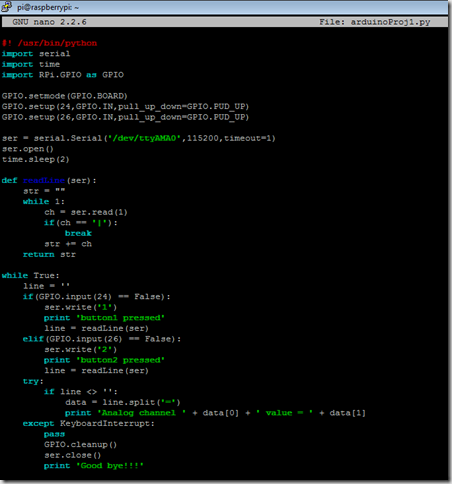Click the 'Good bye!!!' print line
This screenshot has height=484, width=452.
point(94,466)
